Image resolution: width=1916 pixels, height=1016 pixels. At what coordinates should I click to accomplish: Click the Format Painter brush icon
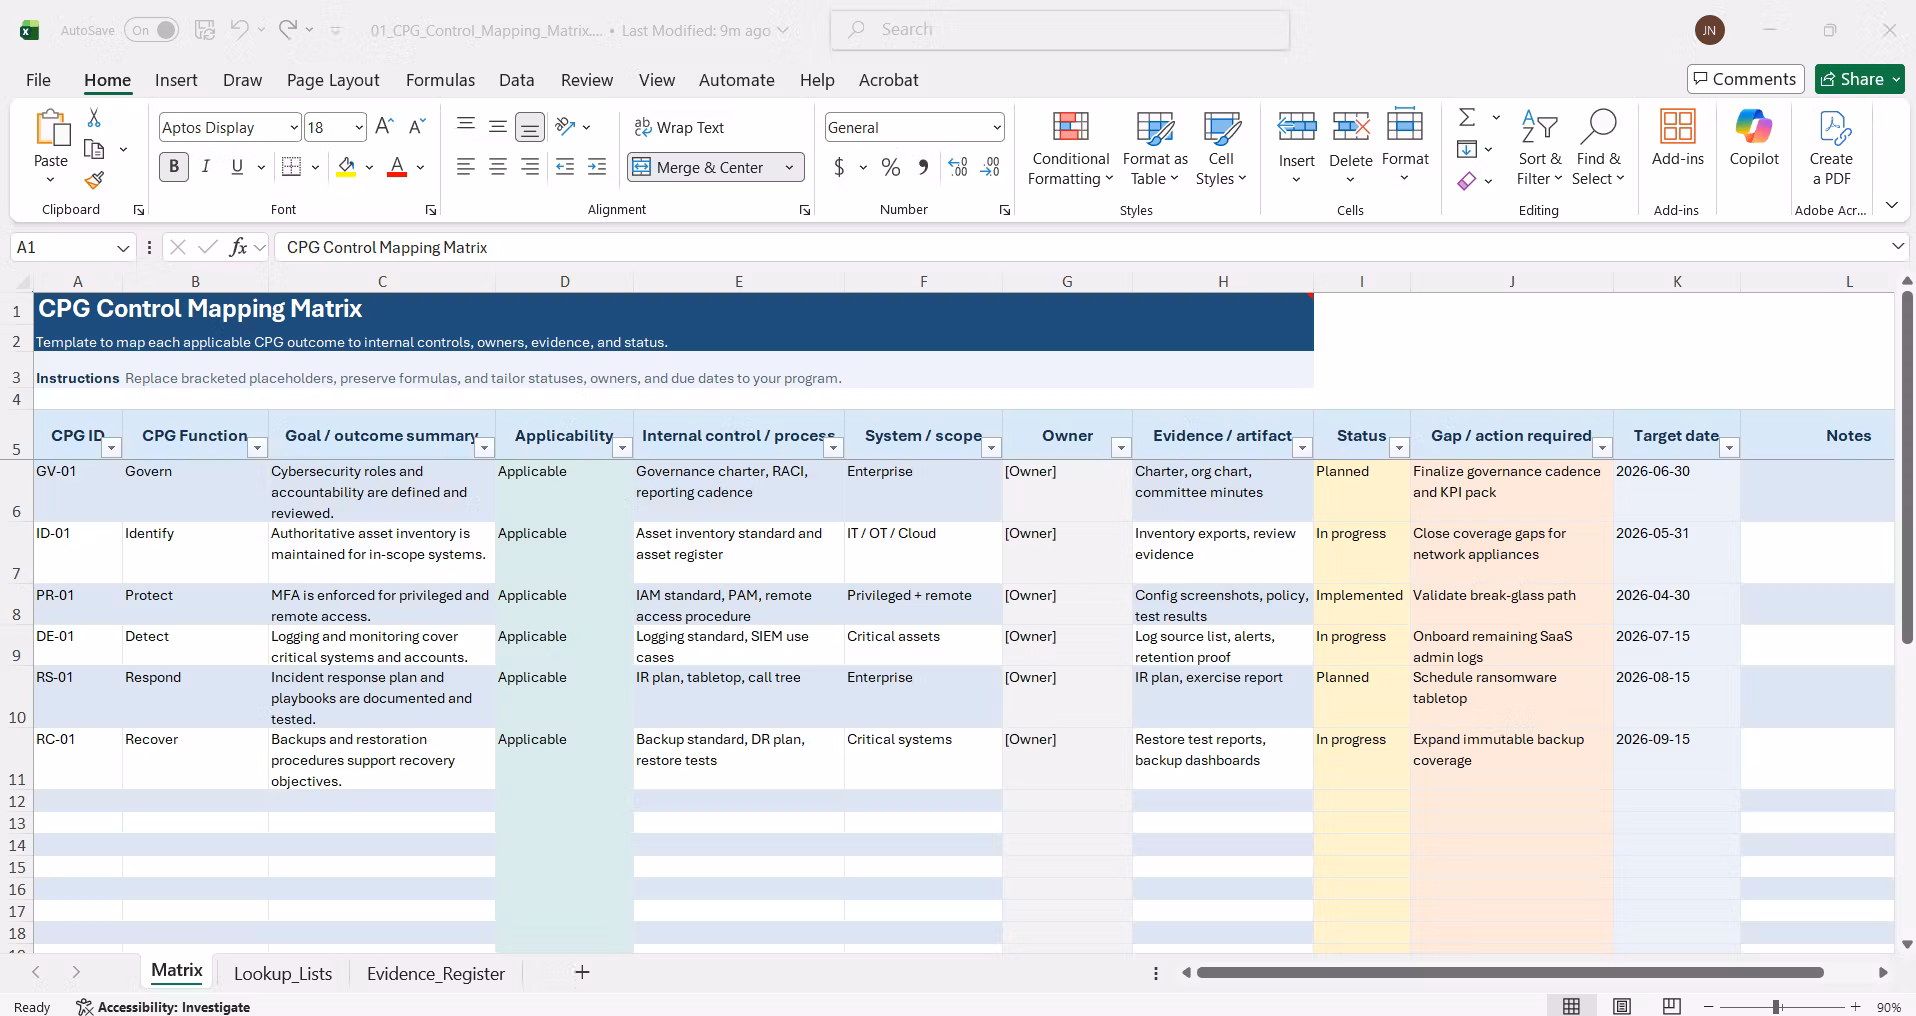click(x=94, y=180)
